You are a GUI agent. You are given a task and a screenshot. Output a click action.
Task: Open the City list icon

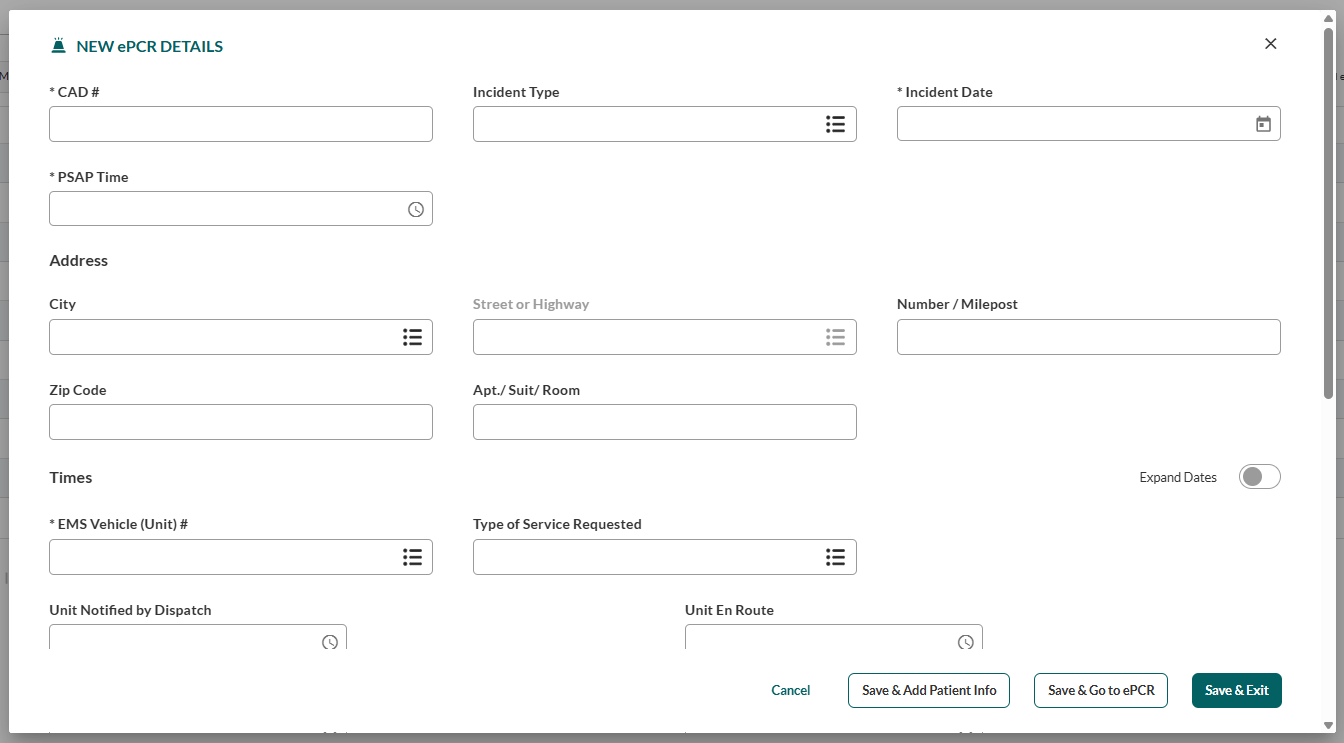click(x=412, y=337)
